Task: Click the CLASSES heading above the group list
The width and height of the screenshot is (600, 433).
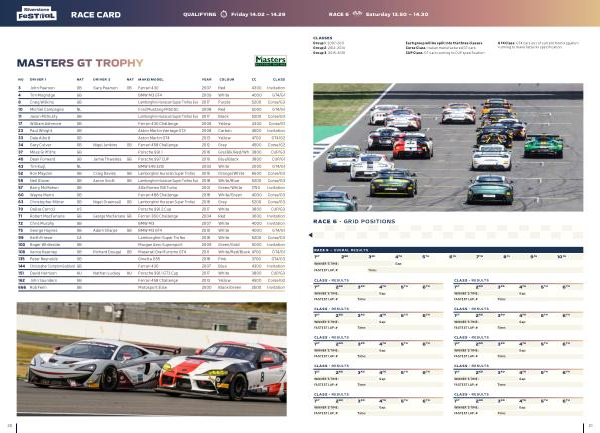Action: [x=323, y=38]
